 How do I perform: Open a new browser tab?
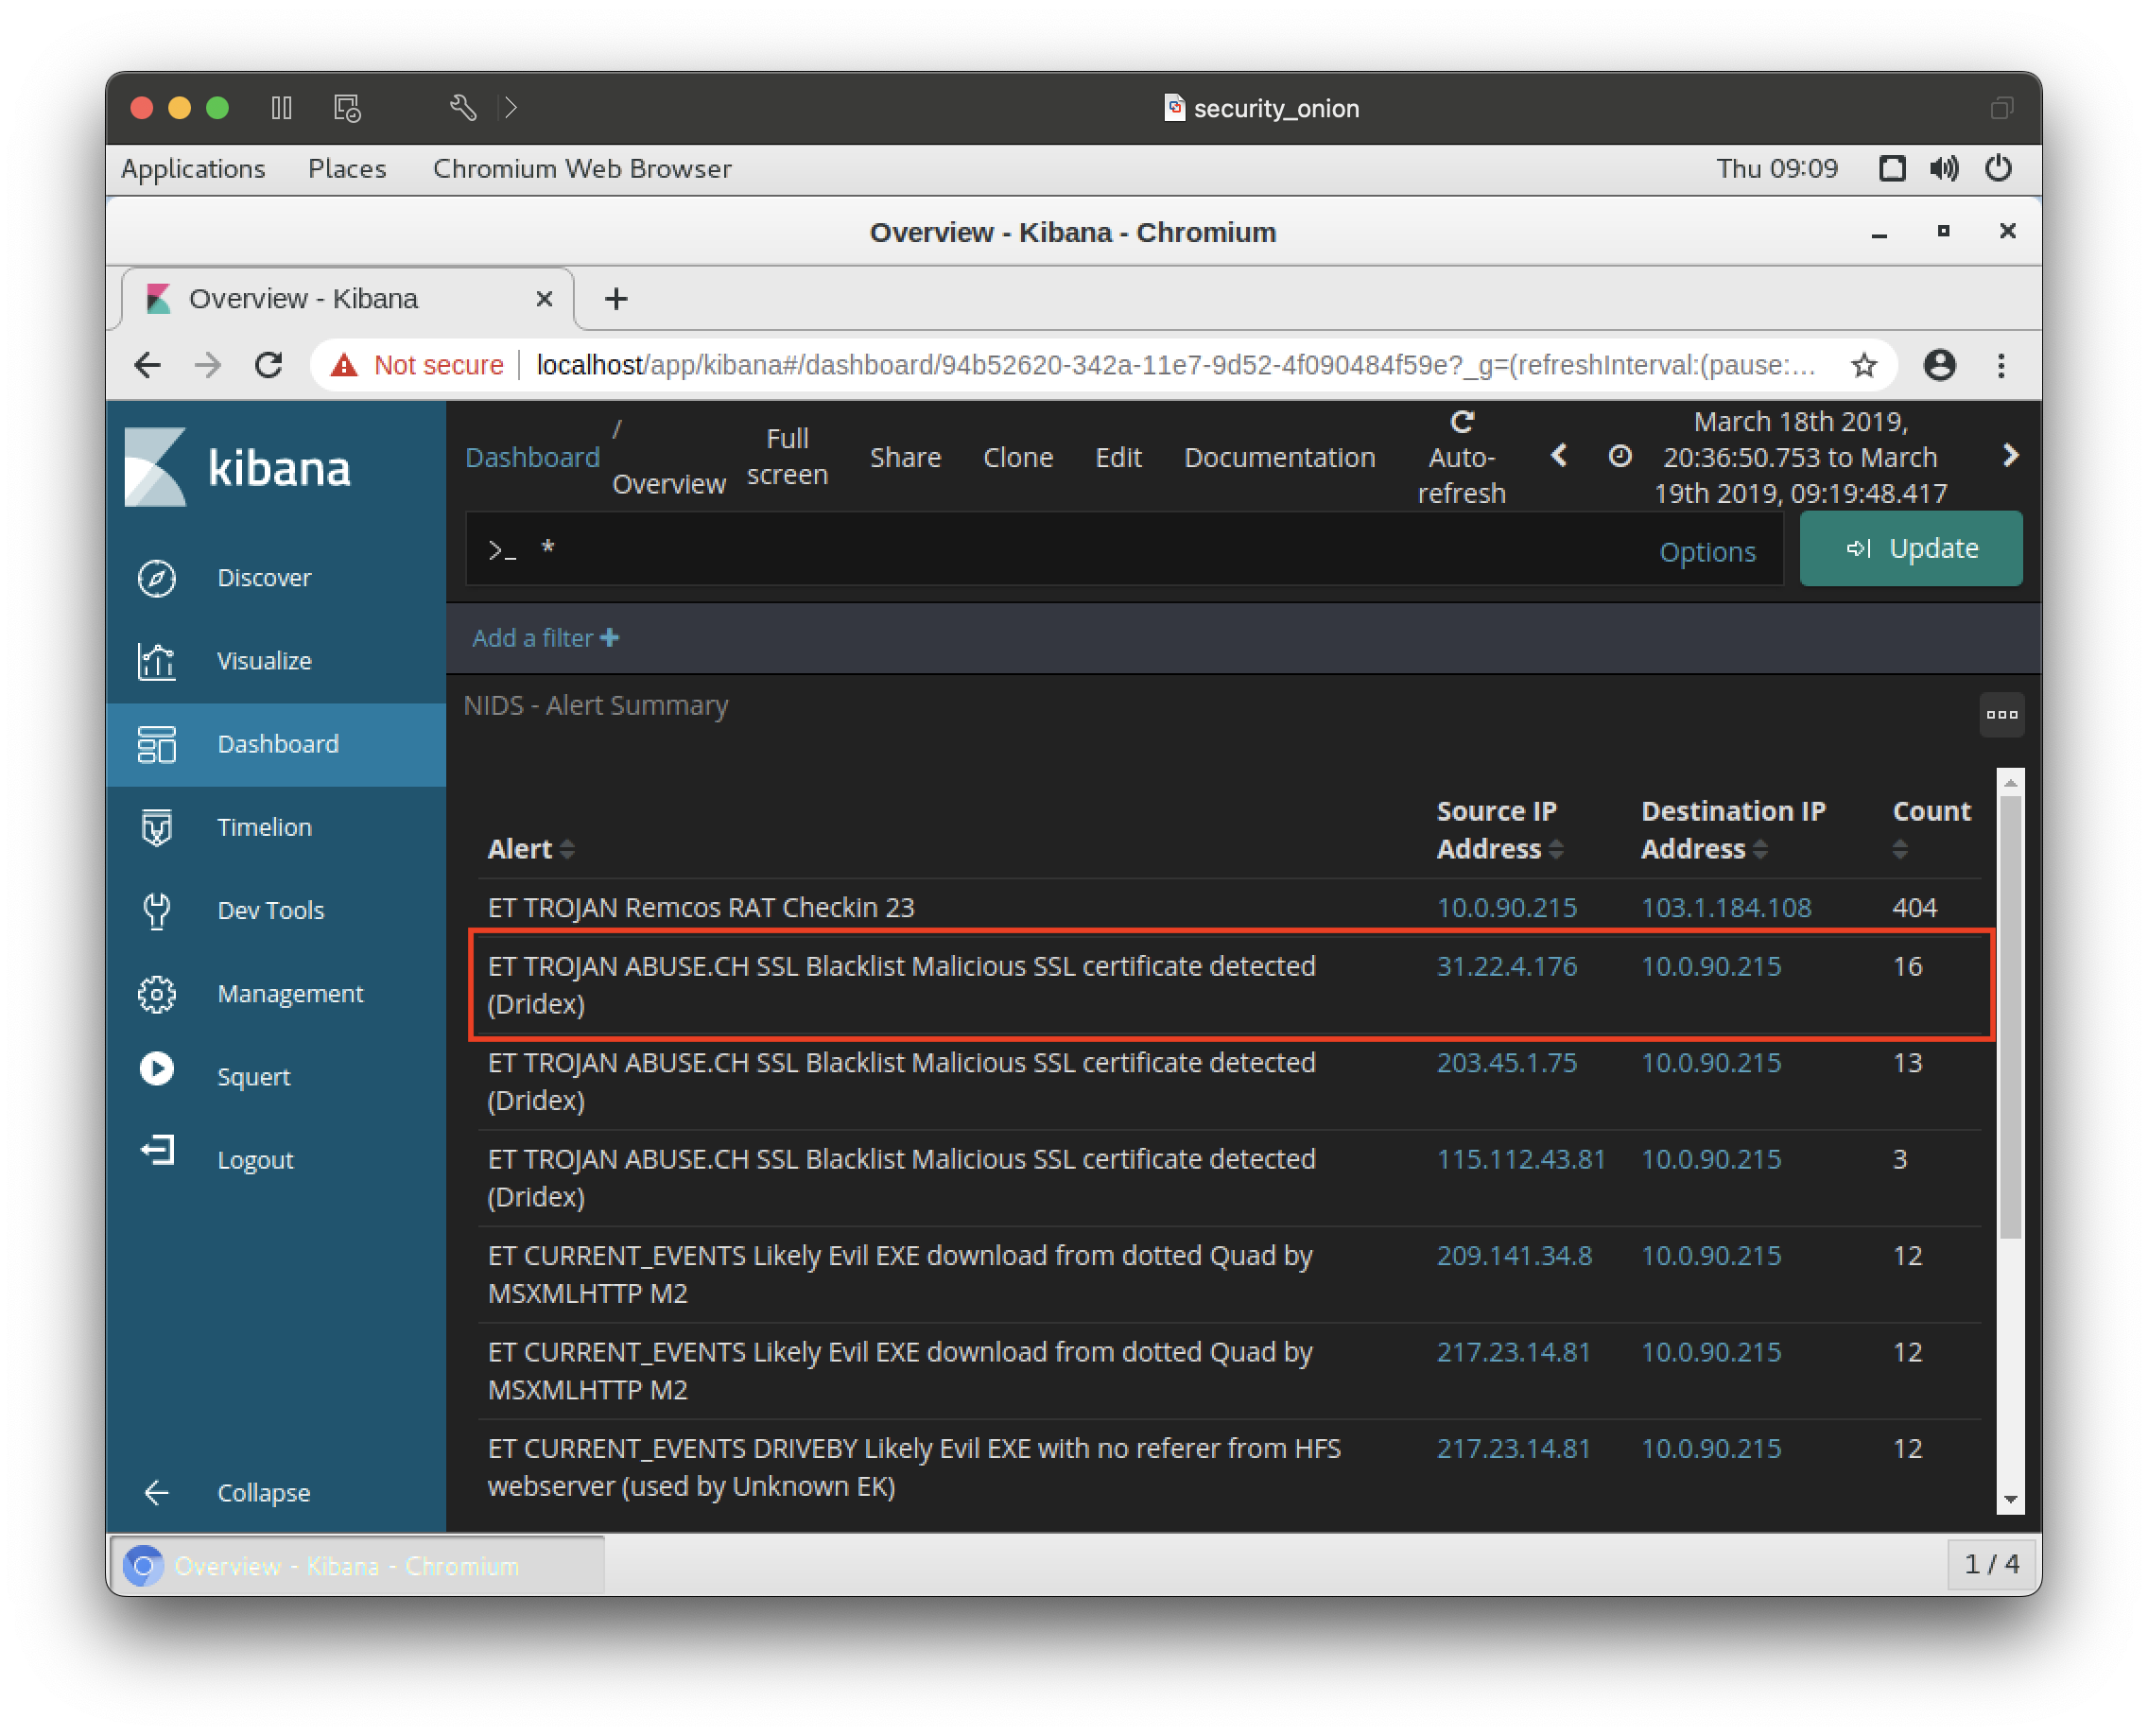click(616, 299)
